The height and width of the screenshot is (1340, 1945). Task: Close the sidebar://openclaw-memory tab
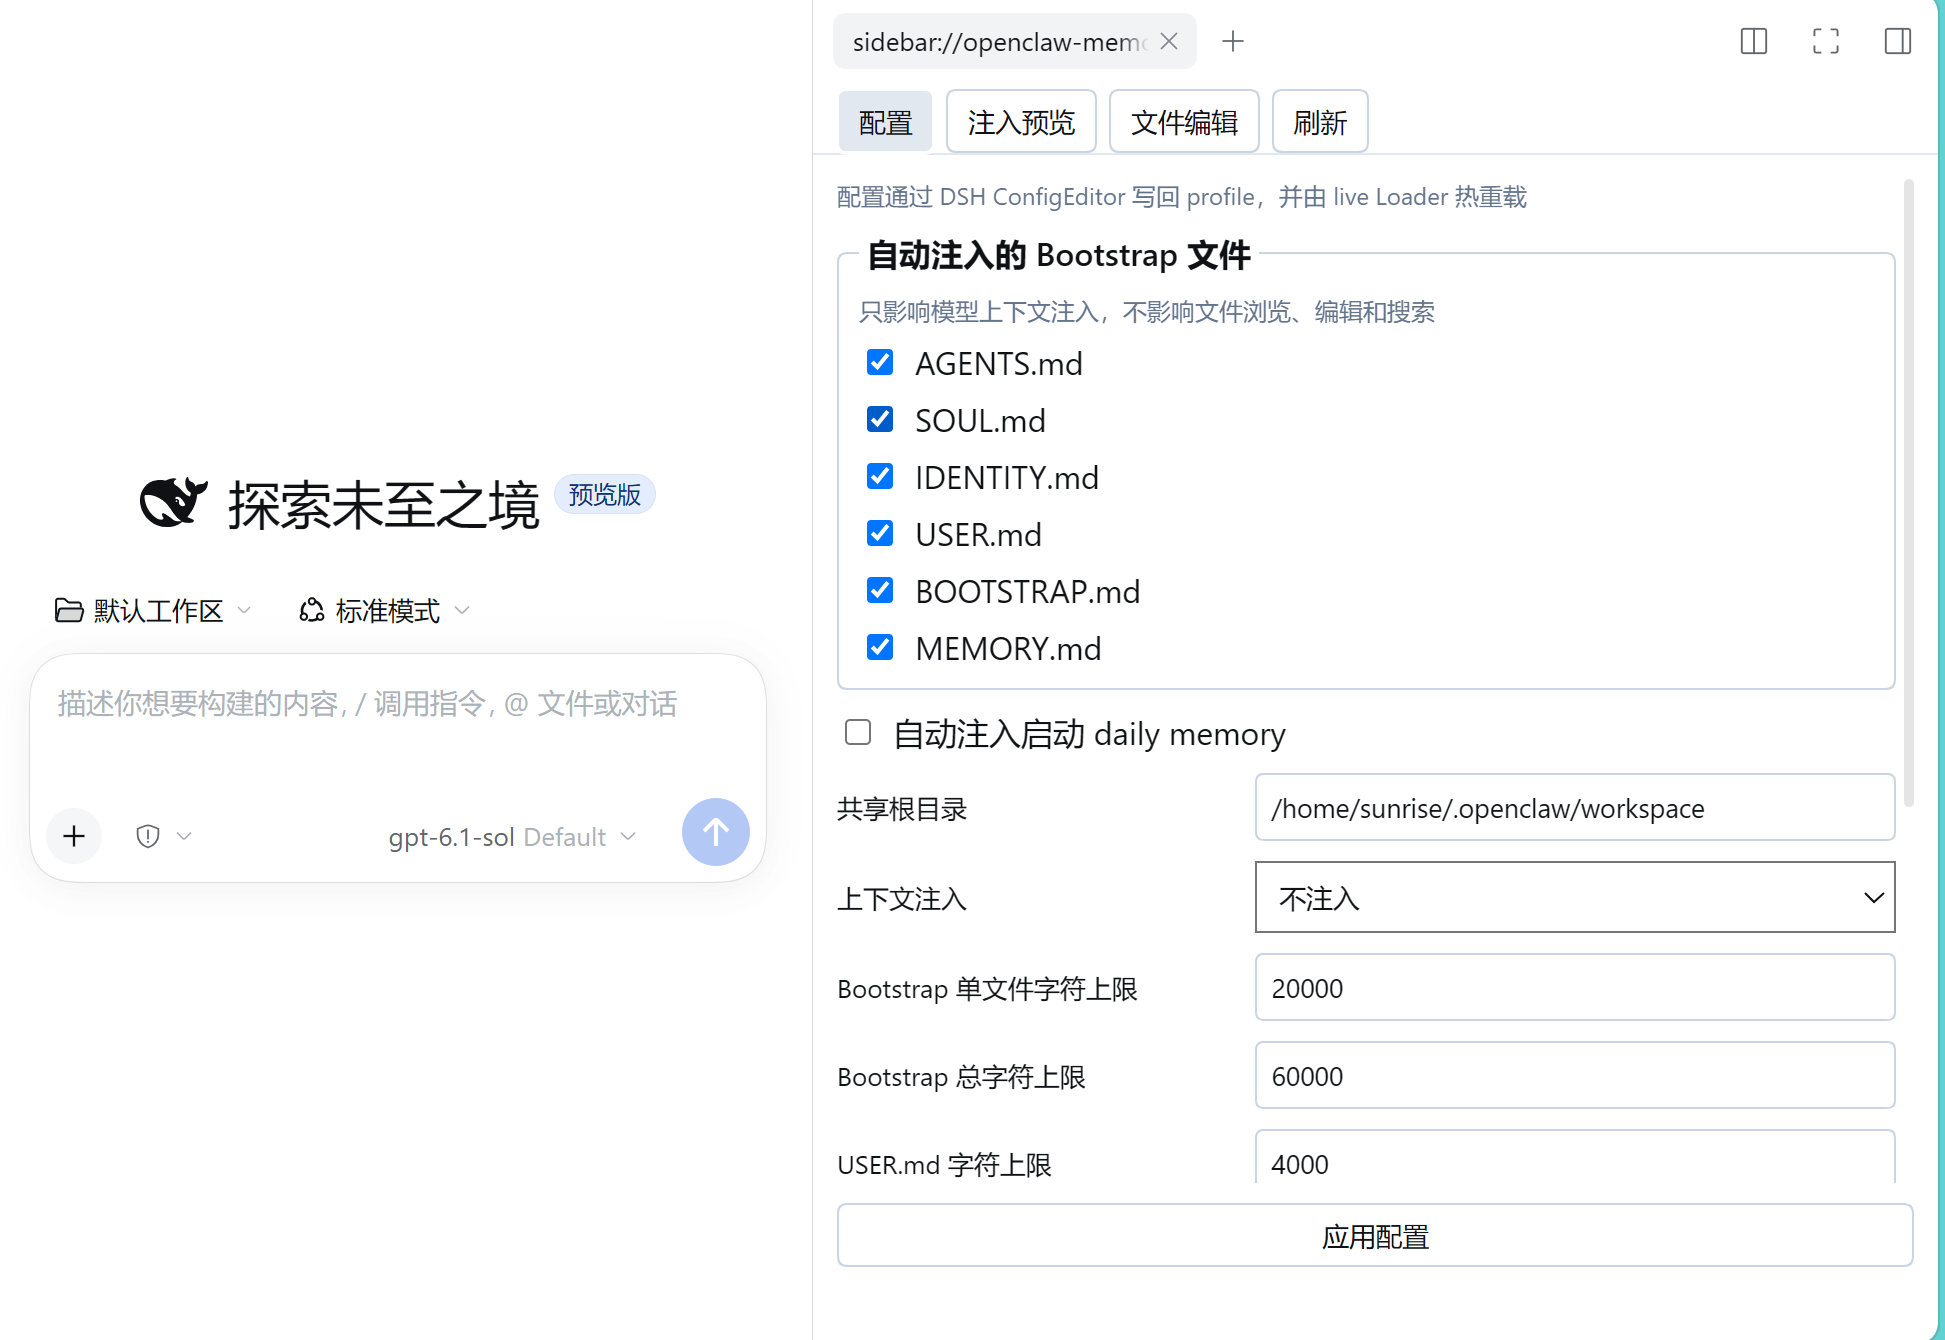tap(1169, 41)
